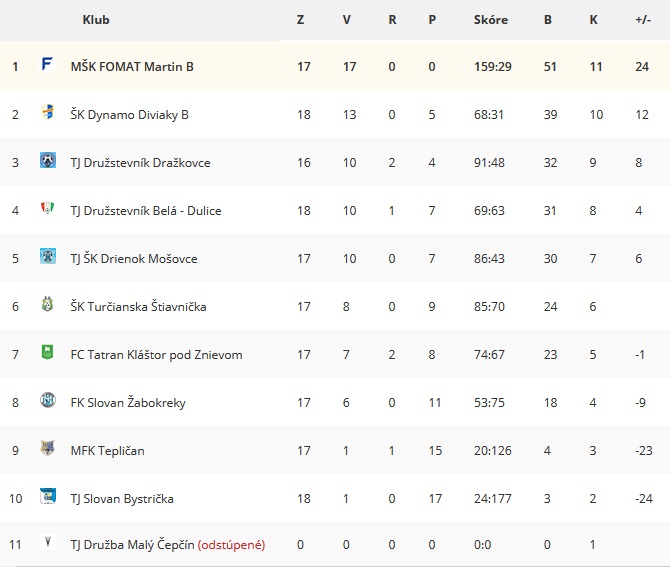670x567 pixels.
Task: Click the +/- column header
Action: [x=643, y=20]
